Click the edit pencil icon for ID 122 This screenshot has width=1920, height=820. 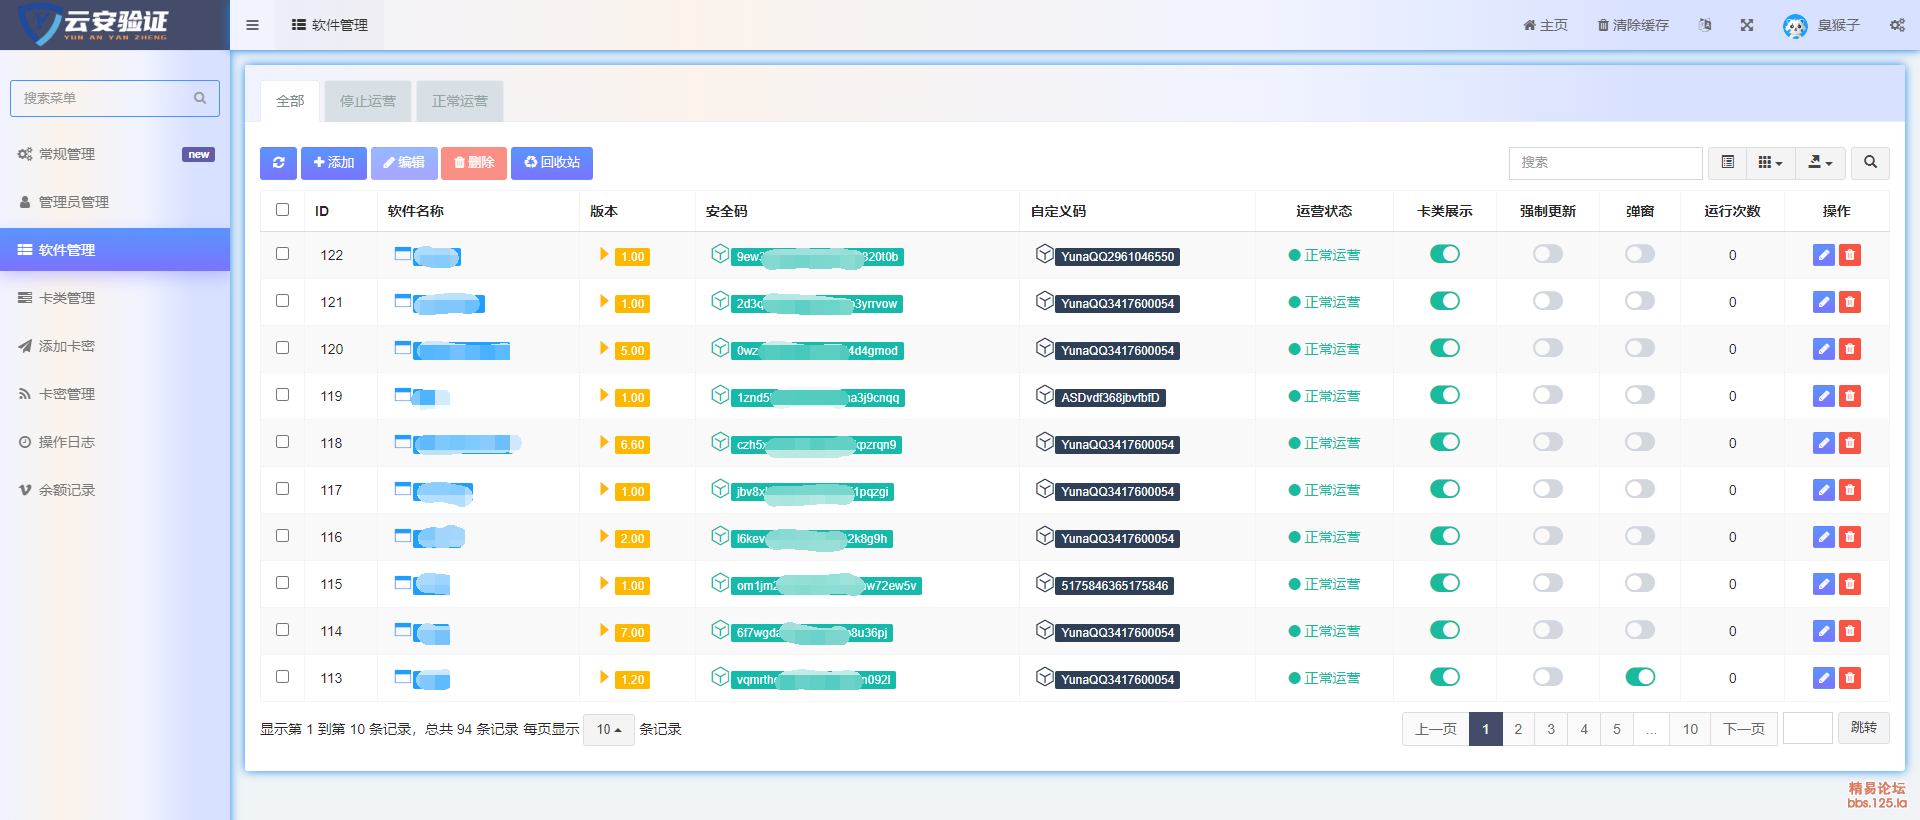pyautogui.click(x=1823, y=255)
